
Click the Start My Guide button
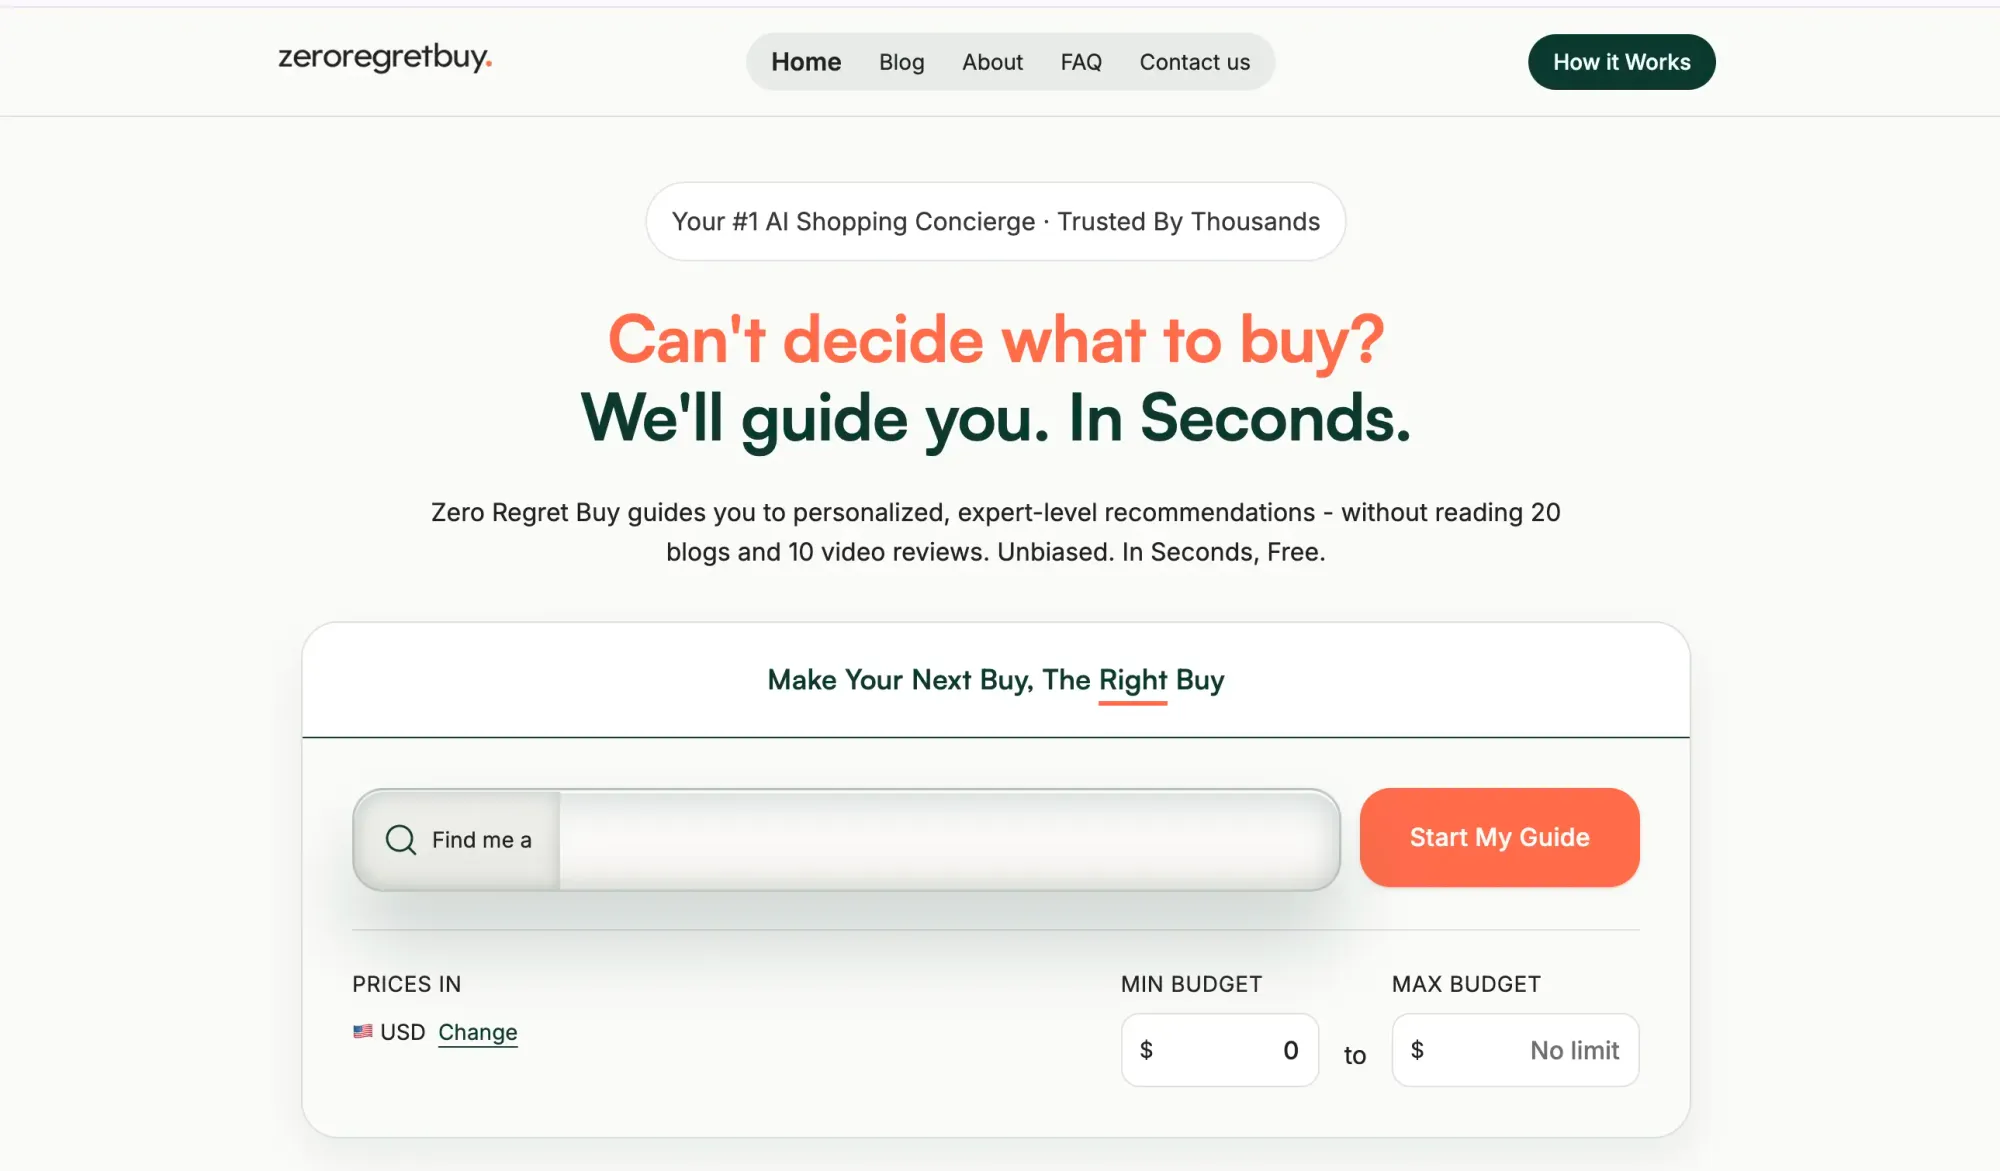[x=1498, y=837]
